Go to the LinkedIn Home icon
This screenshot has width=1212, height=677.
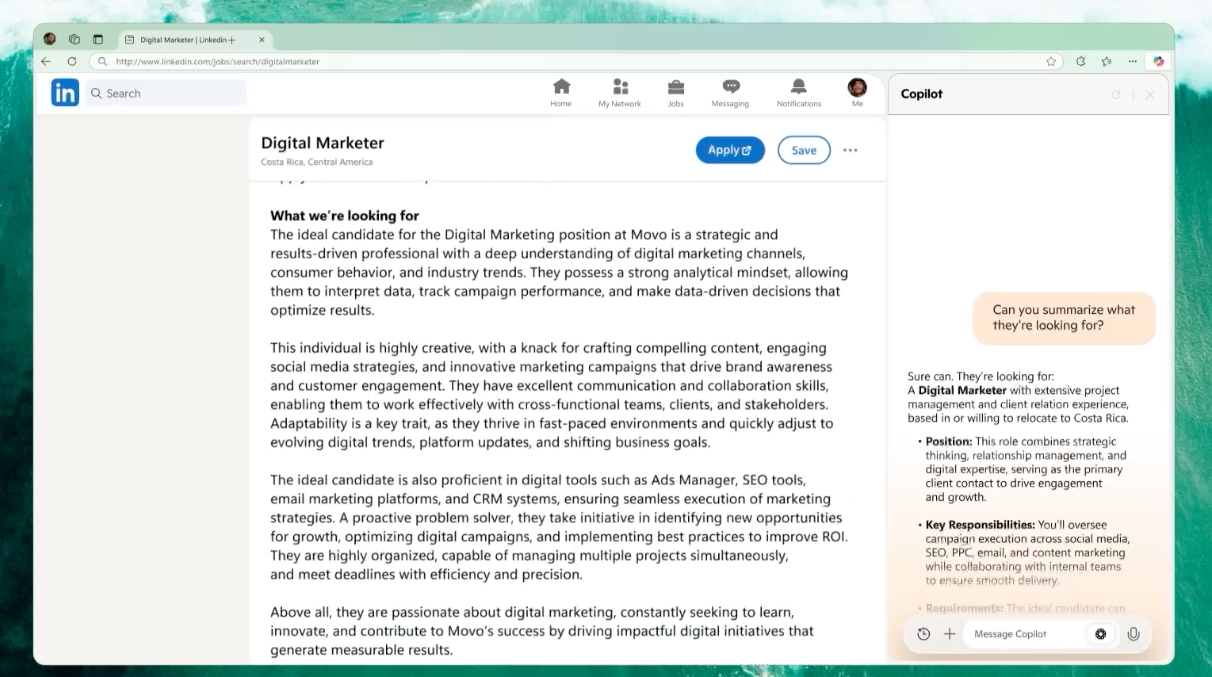tap(561, 88)
